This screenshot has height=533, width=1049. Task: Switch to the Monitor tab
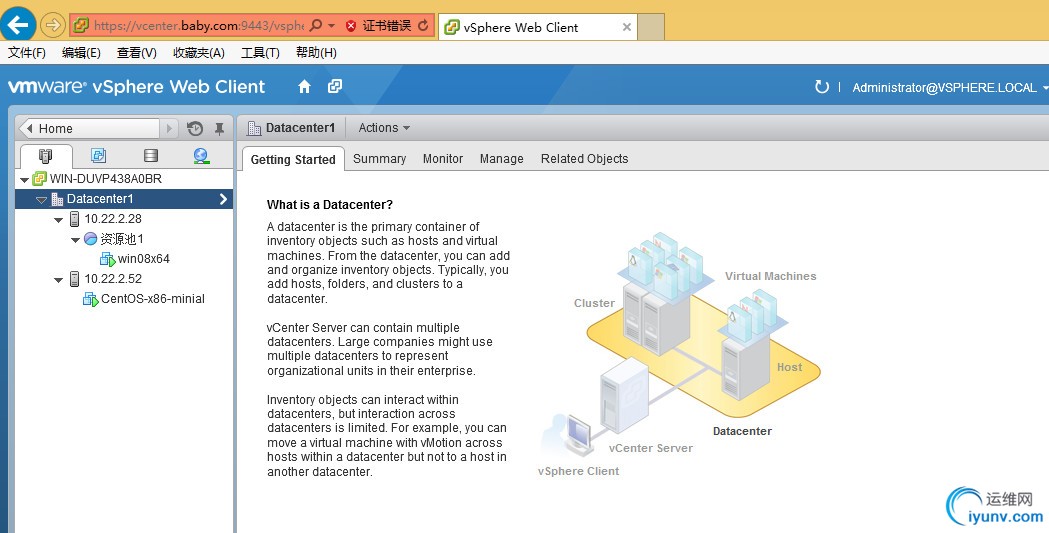(443, 158)
